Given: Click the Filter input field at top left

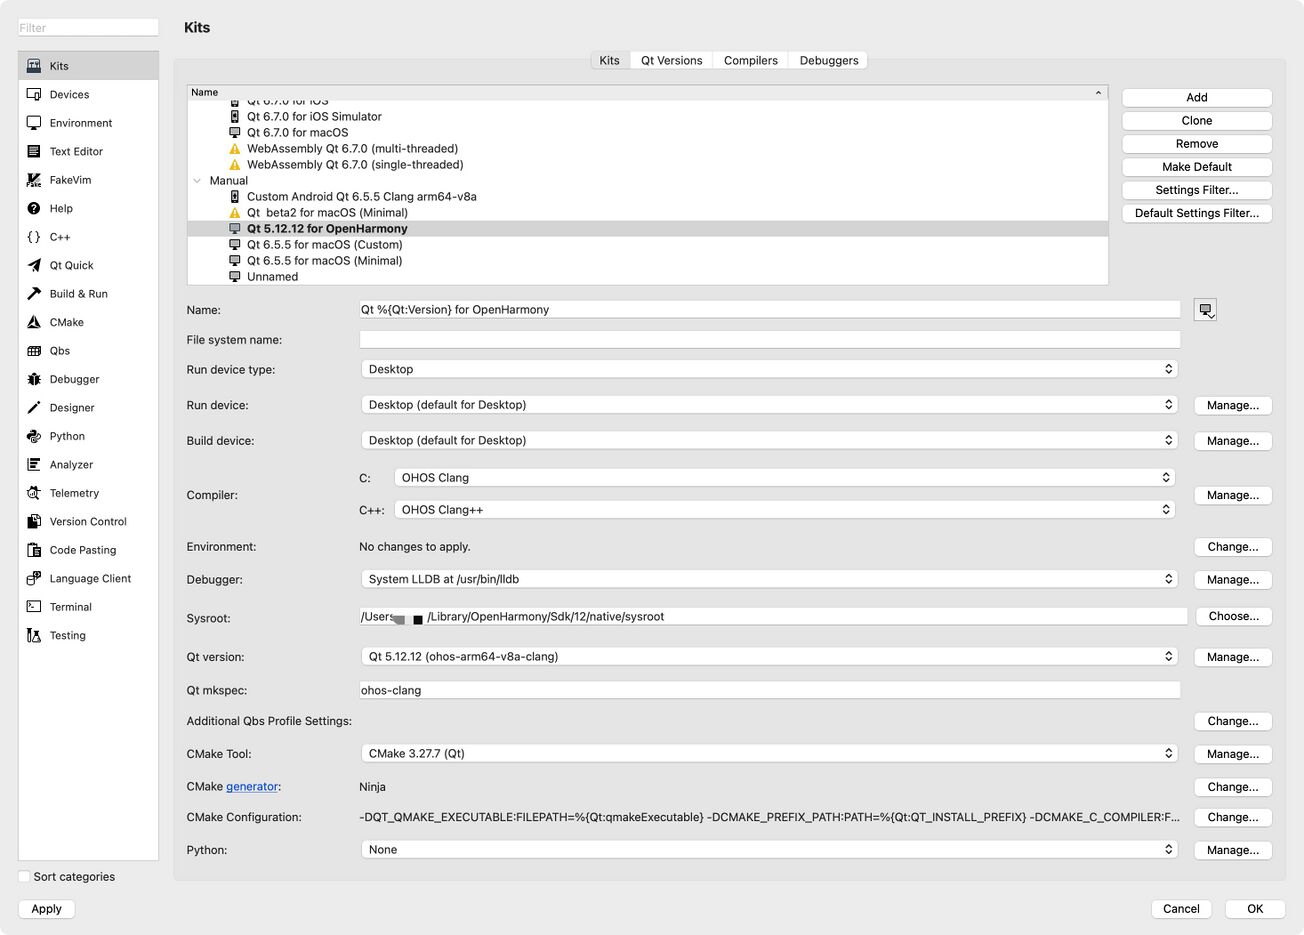Looking at the screenshot, I should (88, 27).
